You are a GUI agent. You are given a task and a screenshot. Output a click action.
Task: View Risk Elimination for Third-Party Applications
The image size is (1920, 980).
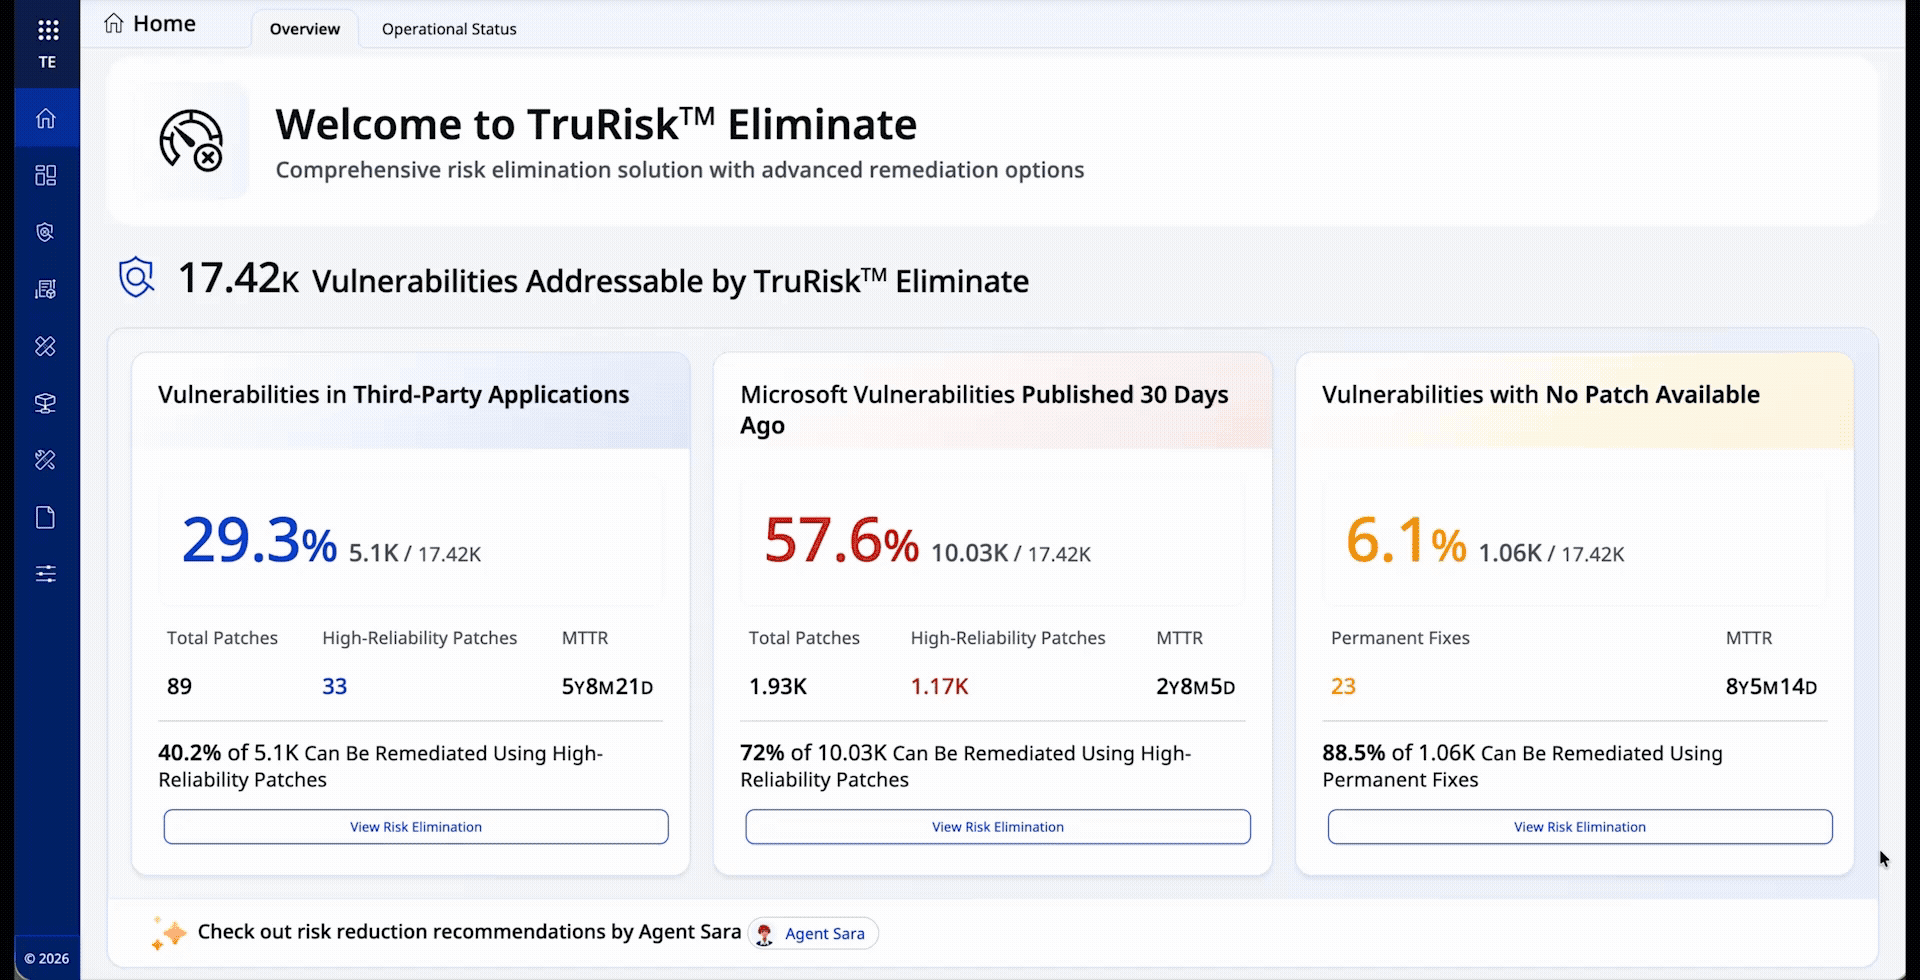pos(416,827)
